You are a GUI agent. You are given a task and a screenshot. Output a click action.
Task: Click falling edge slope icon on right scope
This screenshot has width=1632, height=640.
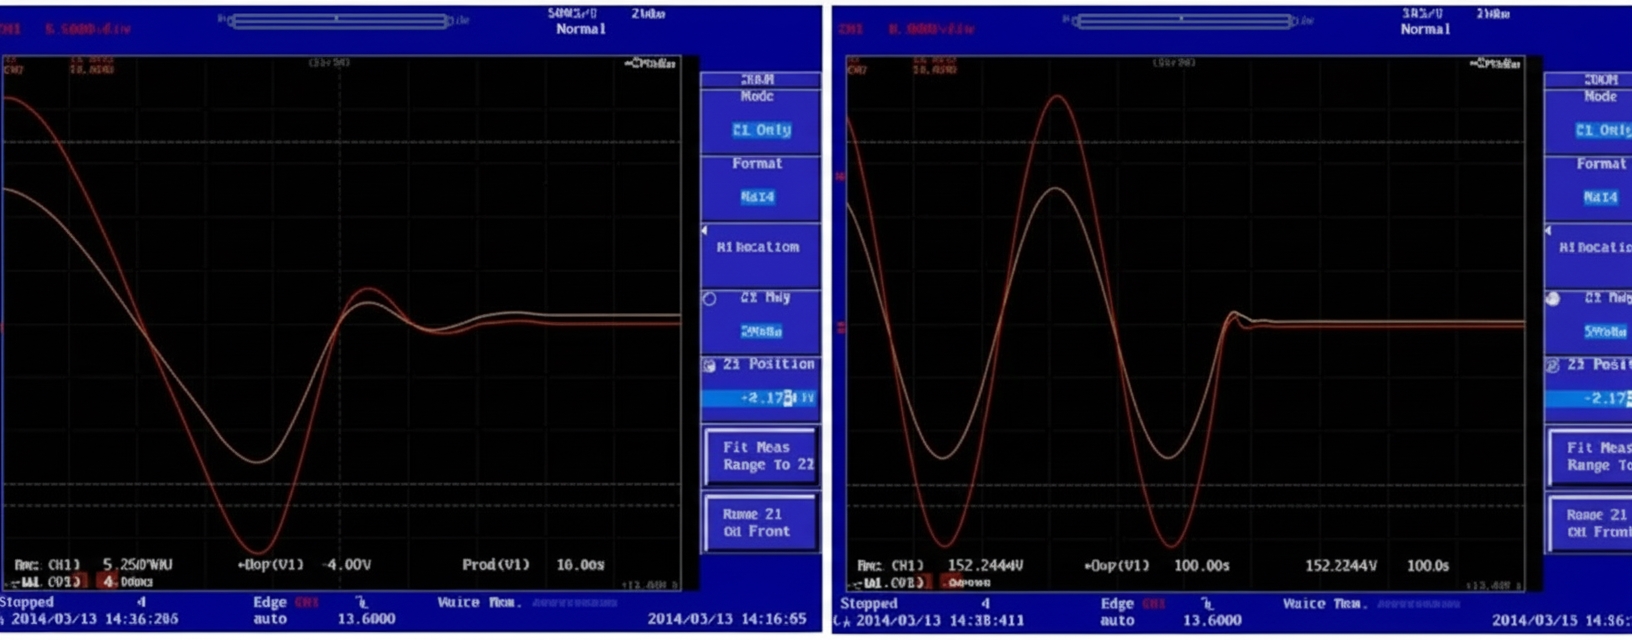[1207, 603]
